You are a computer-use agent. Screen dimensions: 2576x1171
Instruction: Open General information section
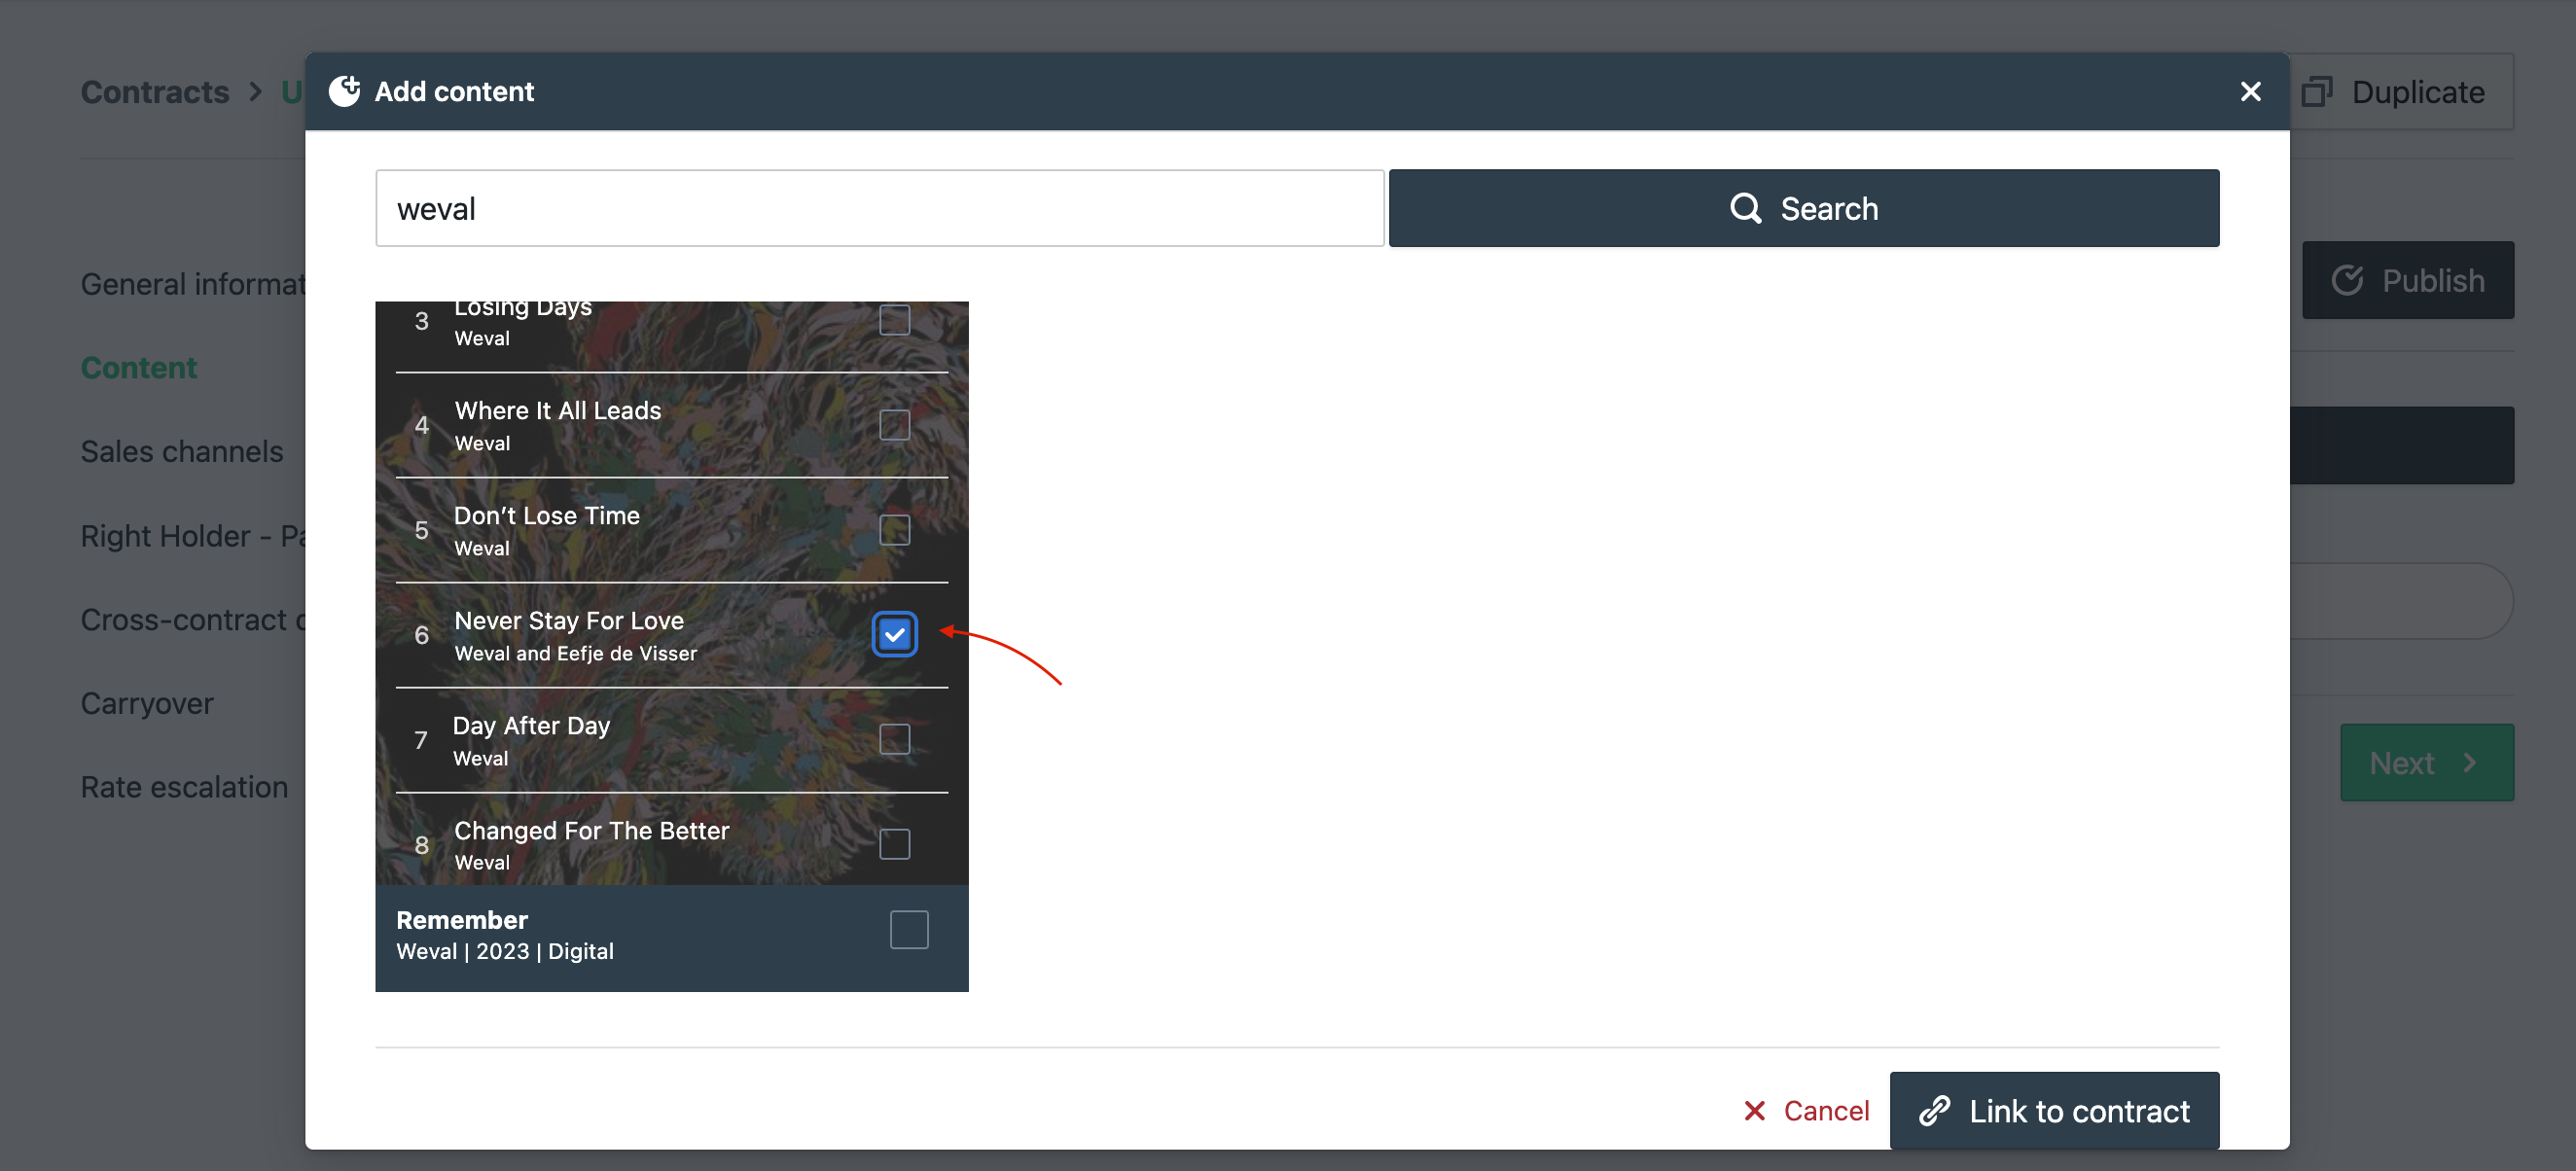(x=193, y=284)
